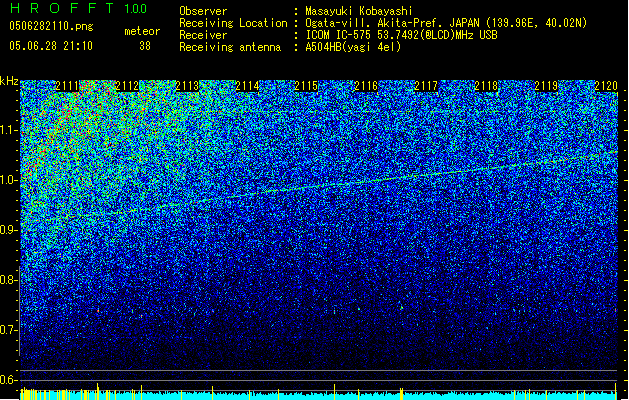This screenshot has height=400, width=629.
Task: Click the date stamp 05.06.28 21:10
Action: pos(51,46)
